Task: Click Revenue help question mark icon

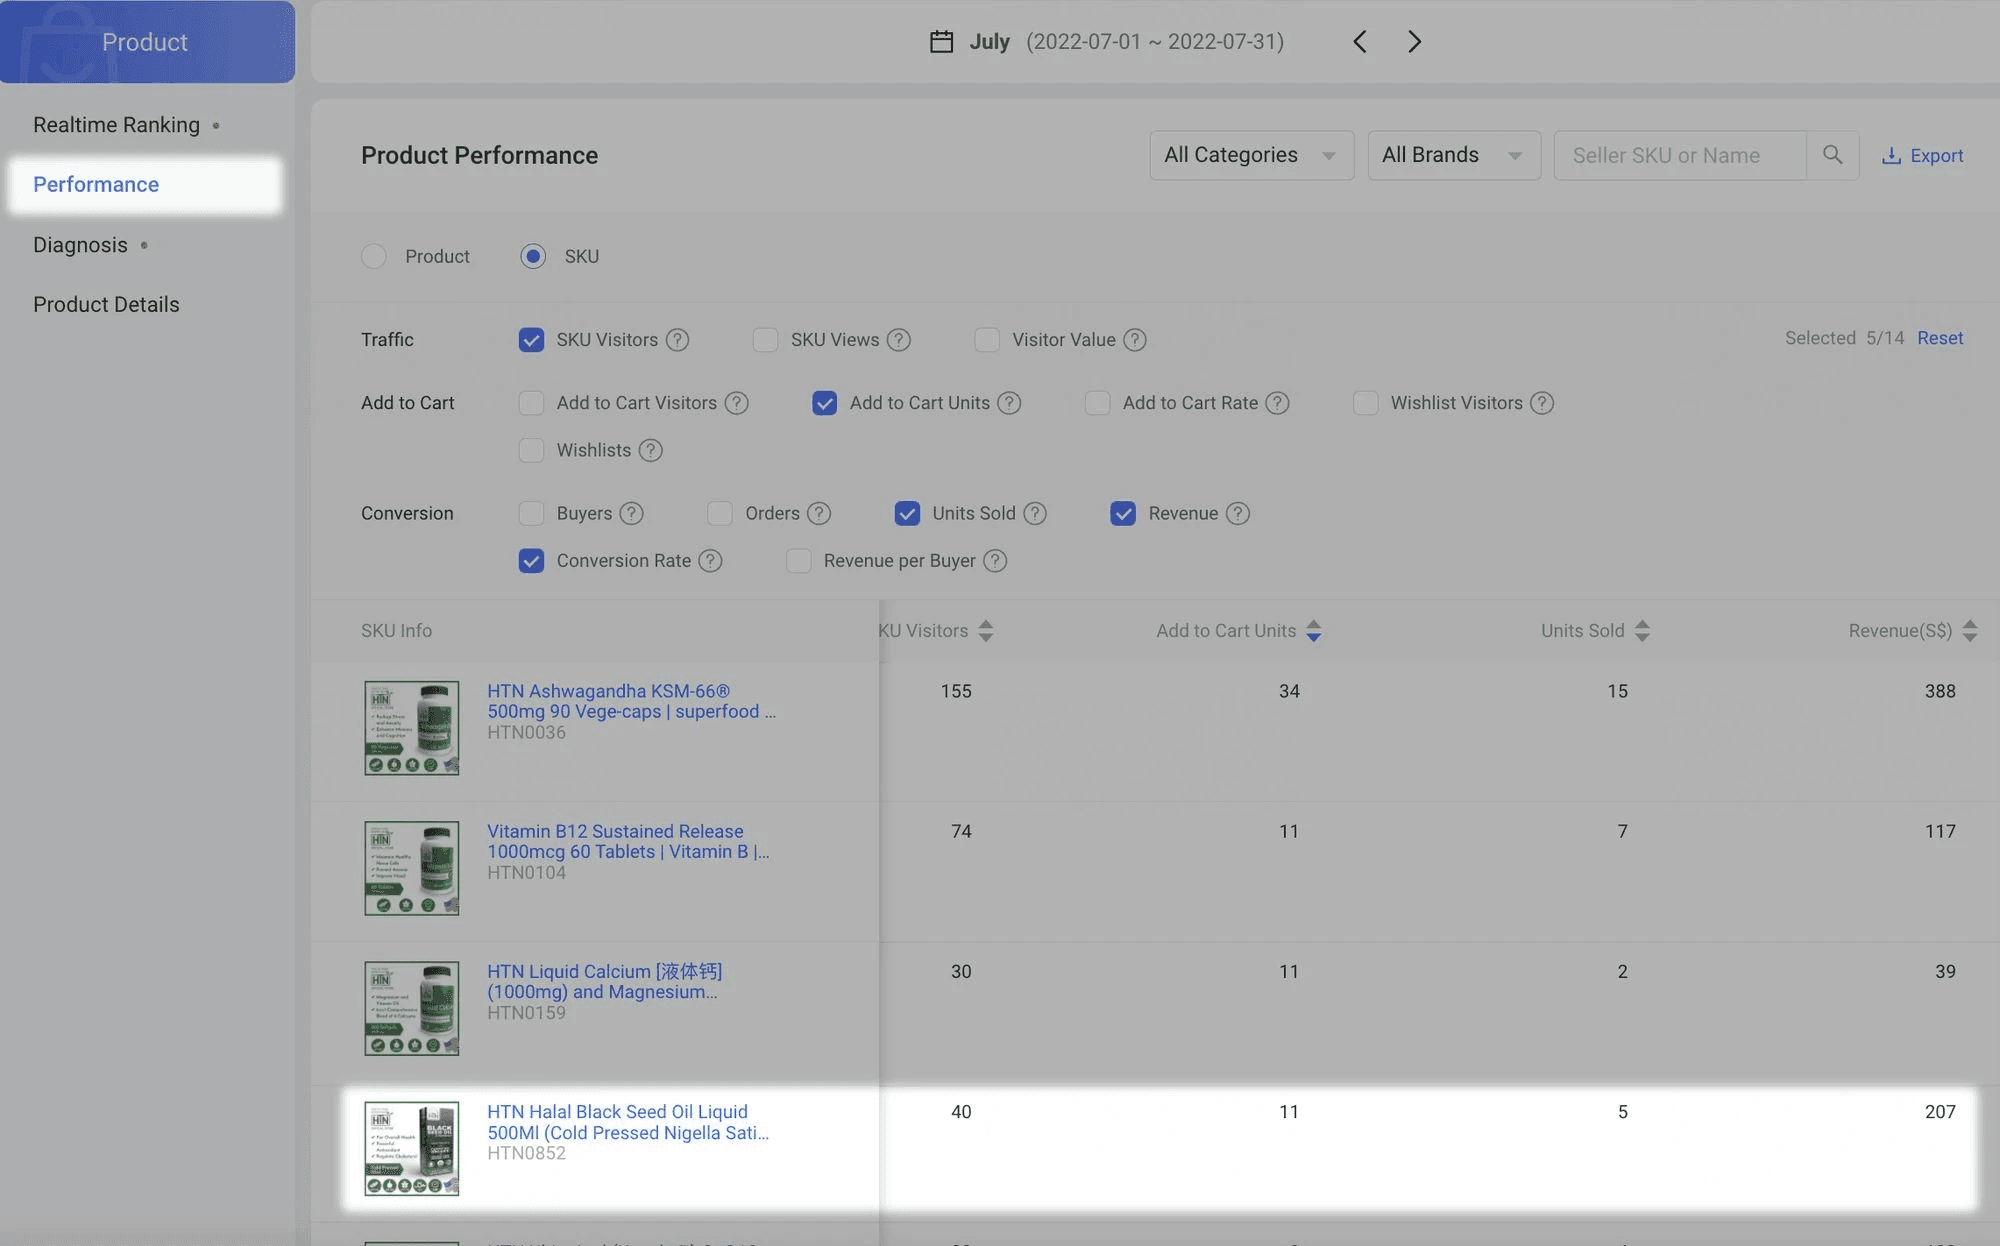Action: coord(1238,514)
